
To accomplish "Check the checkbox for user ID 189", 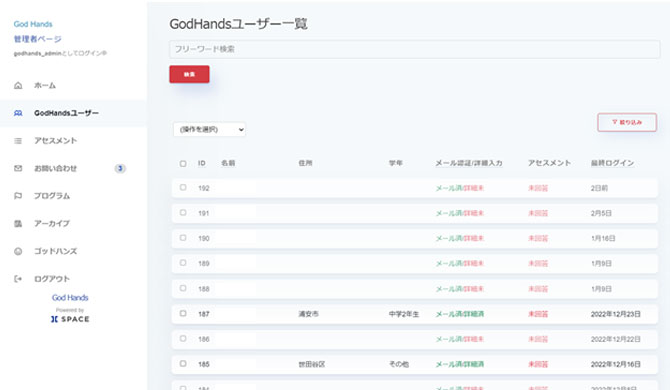I will pos(183,263).
